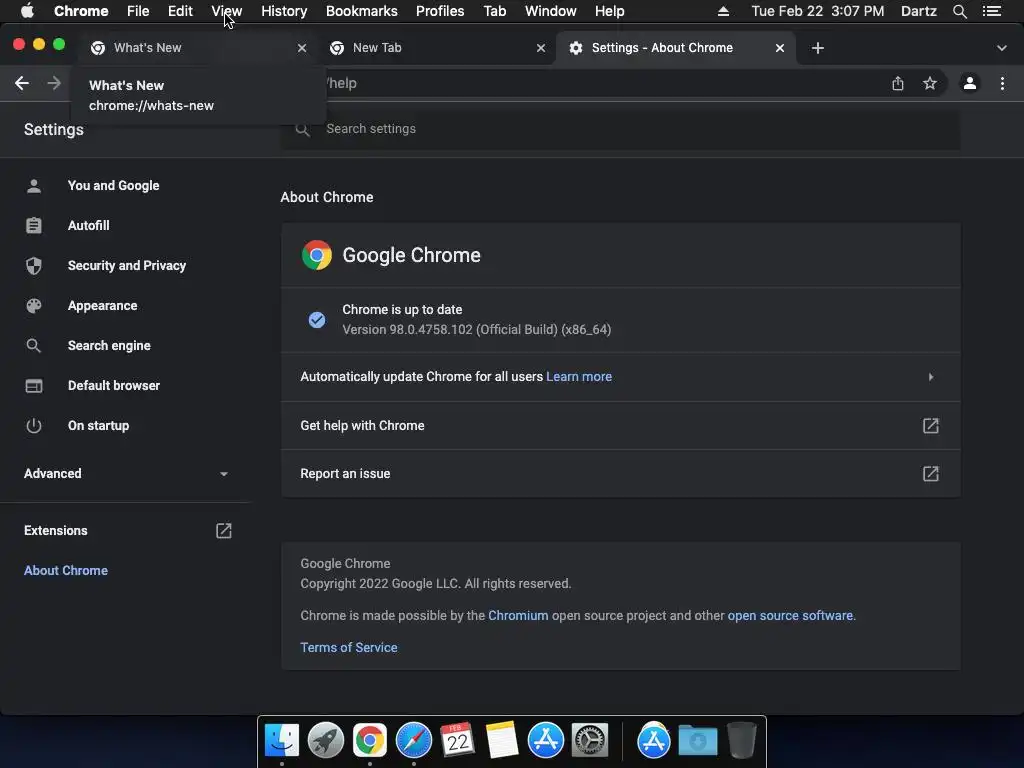1024x768 pixels.
Task: Click the Report an issue row
Action: tap(620, 473)
